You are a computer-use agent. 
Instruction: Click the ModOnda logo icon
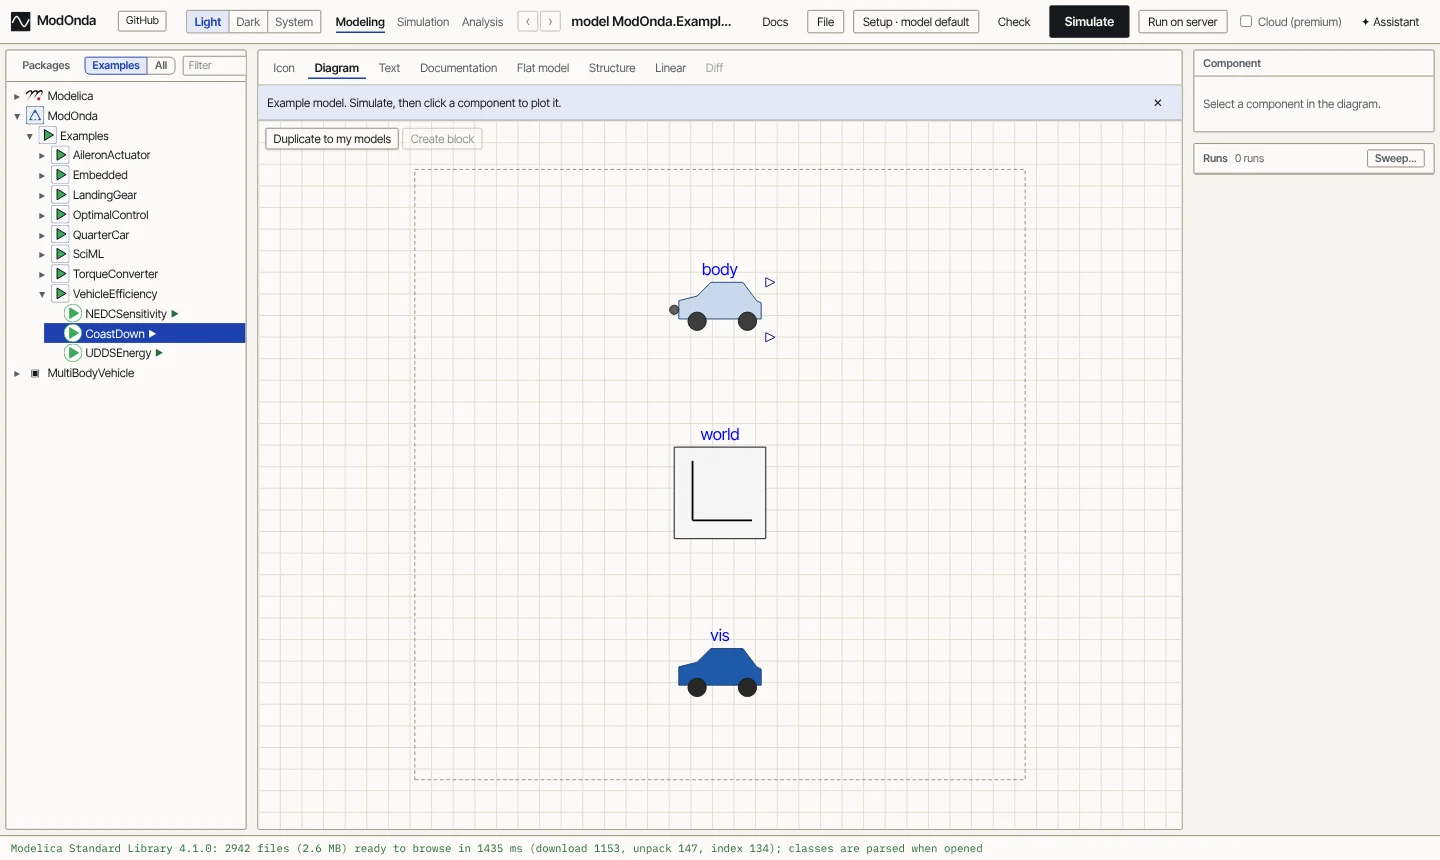[20, 21]
